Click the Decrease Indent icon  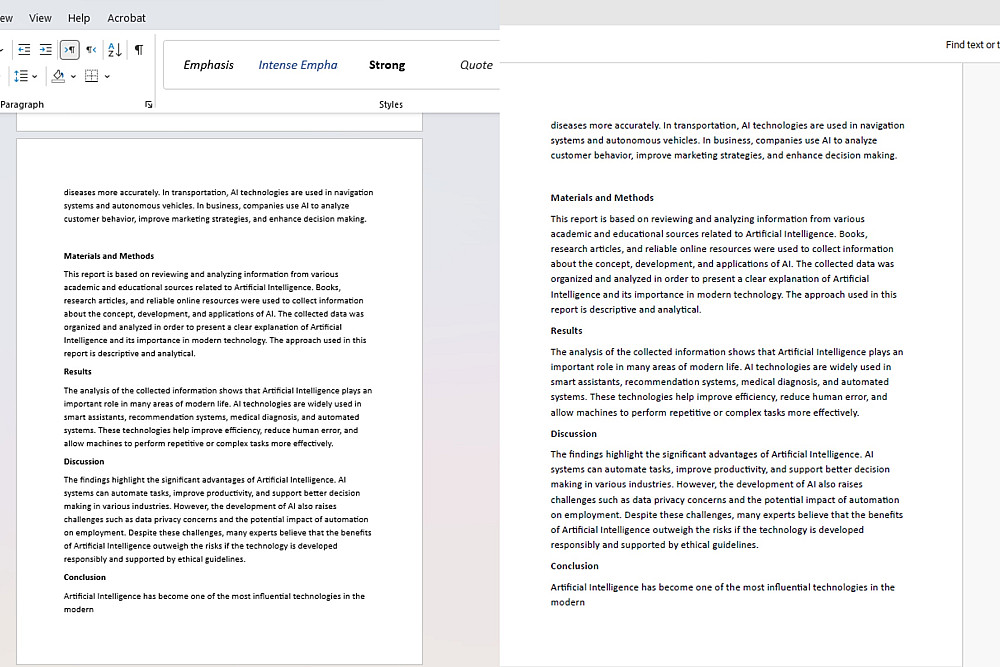(24, 50)
